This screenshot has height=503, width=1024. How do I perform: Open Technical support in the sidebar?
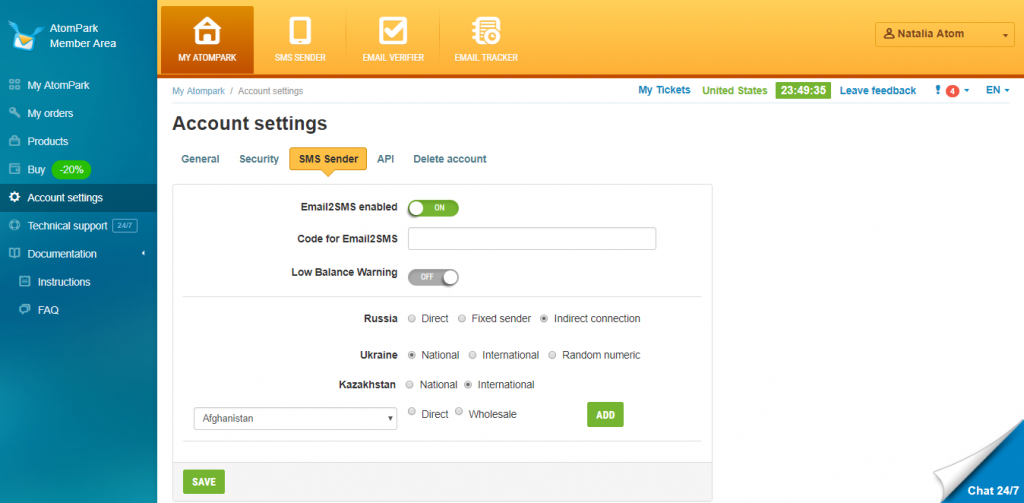(67, 225)
